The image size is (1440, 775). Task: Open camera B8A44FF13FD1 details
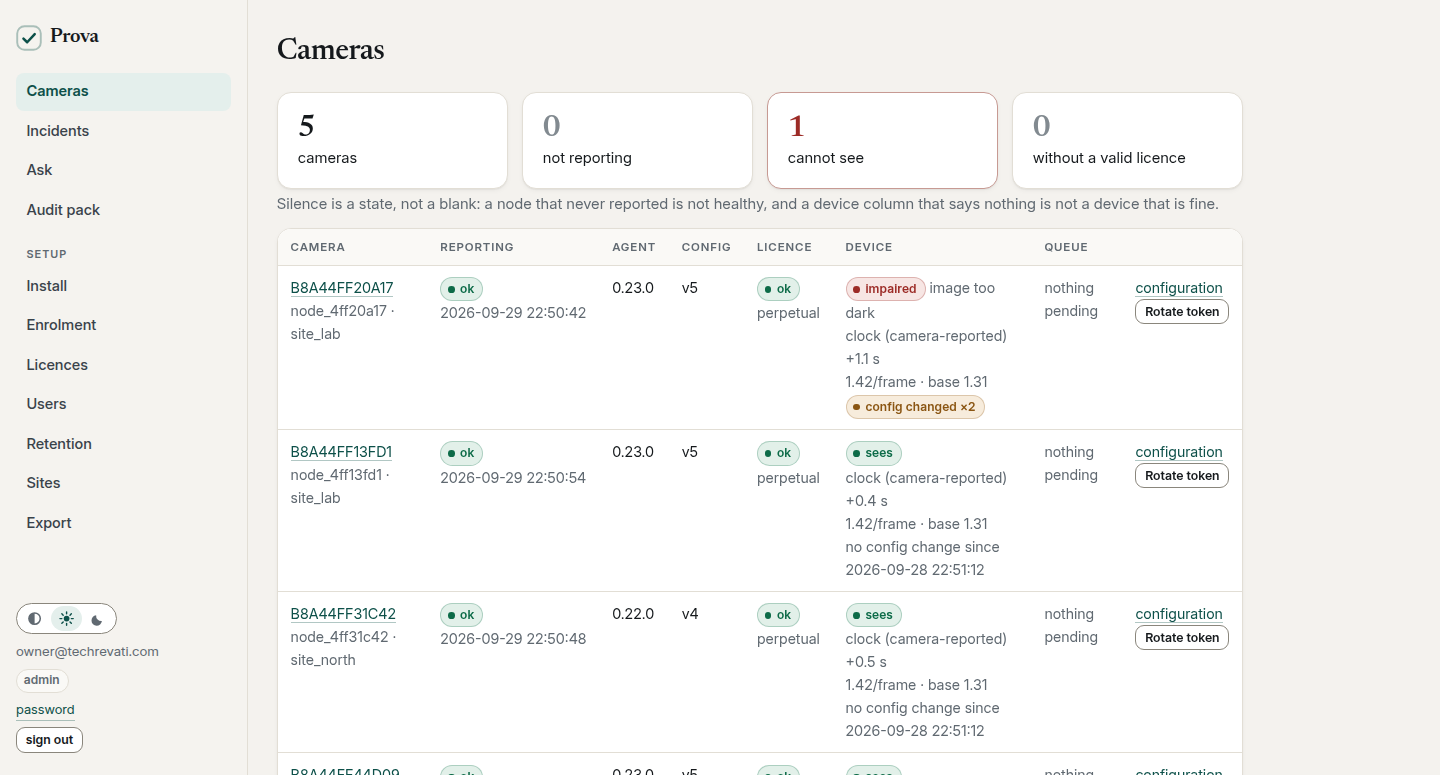click(x=341, y=452)
